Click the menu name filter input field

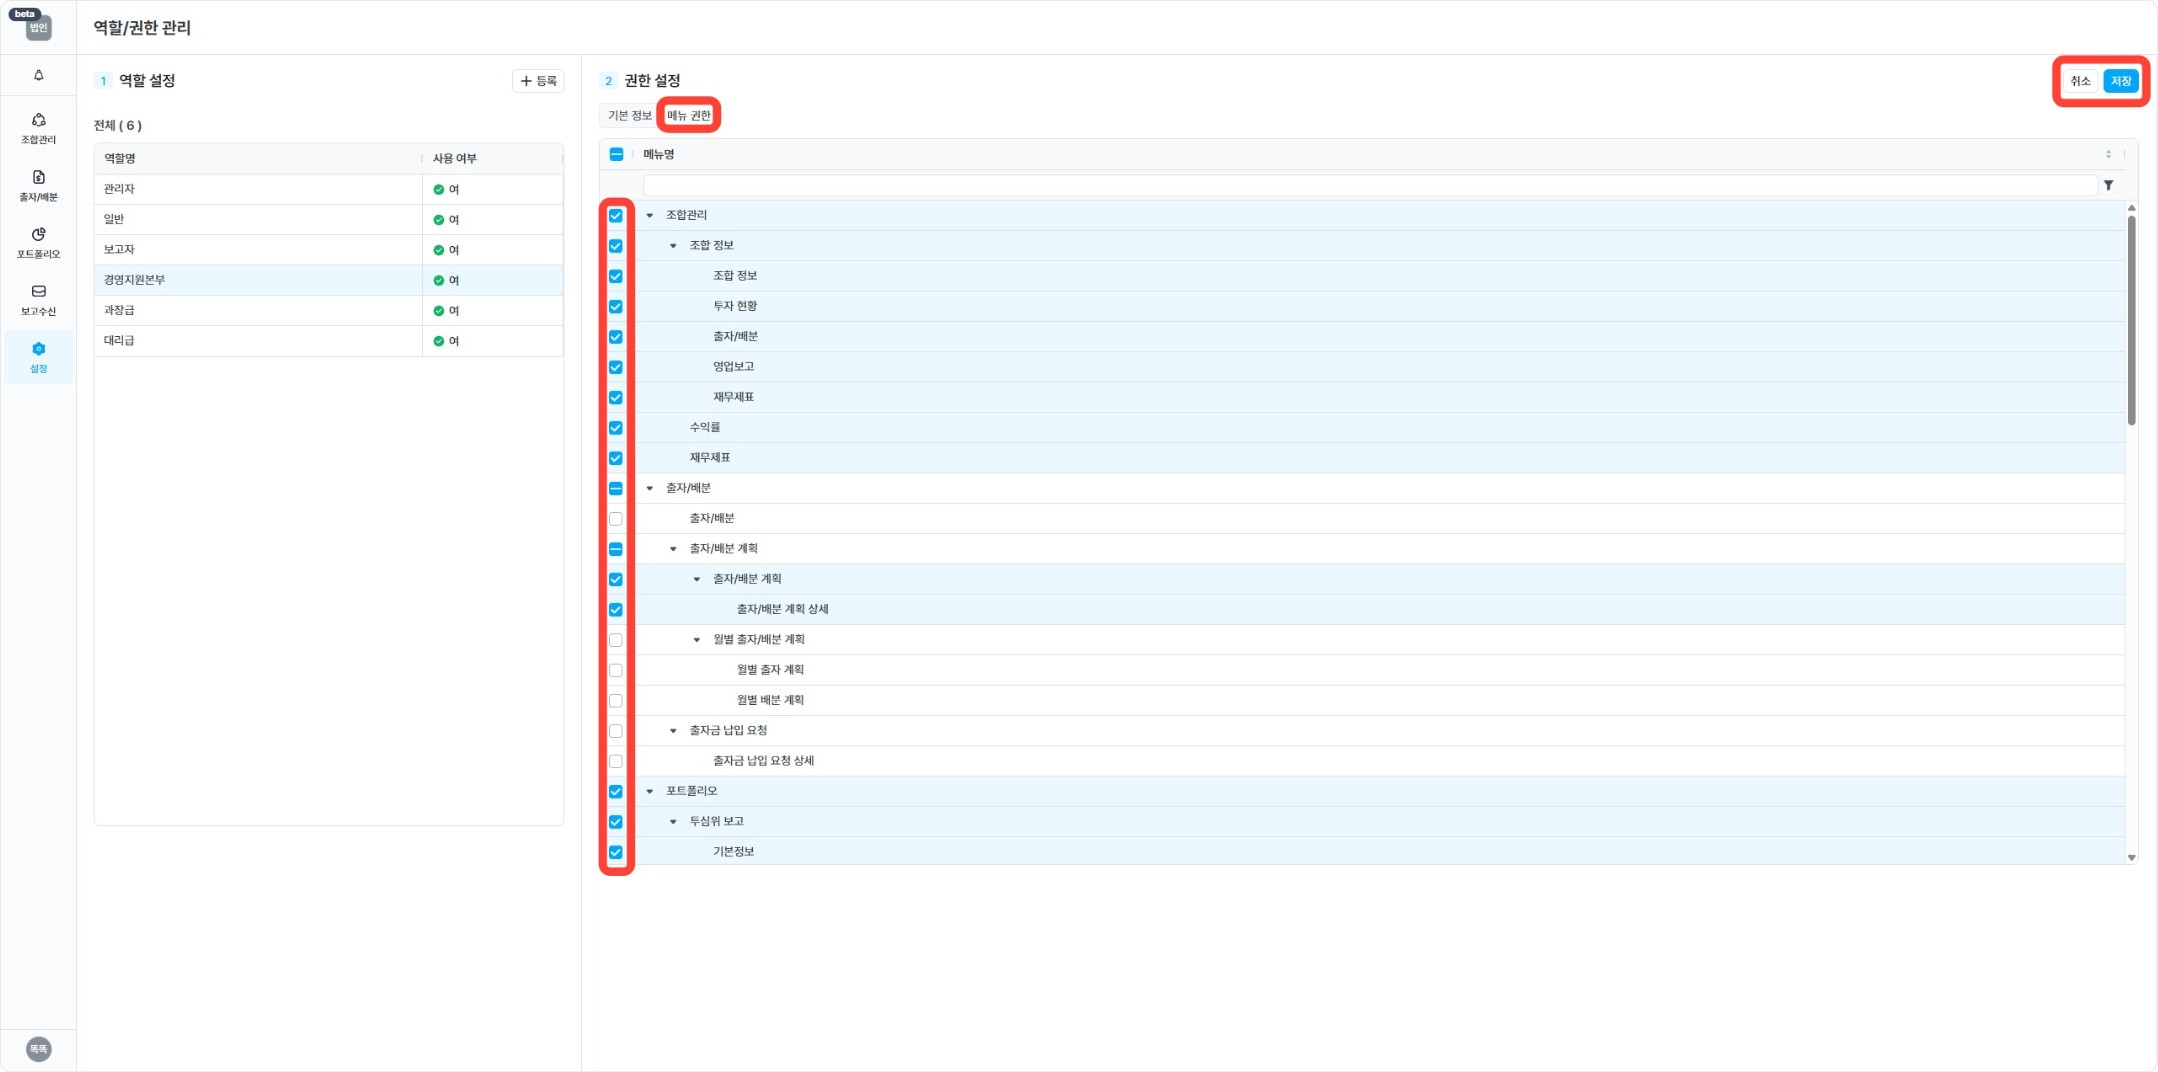point(1368,185)
